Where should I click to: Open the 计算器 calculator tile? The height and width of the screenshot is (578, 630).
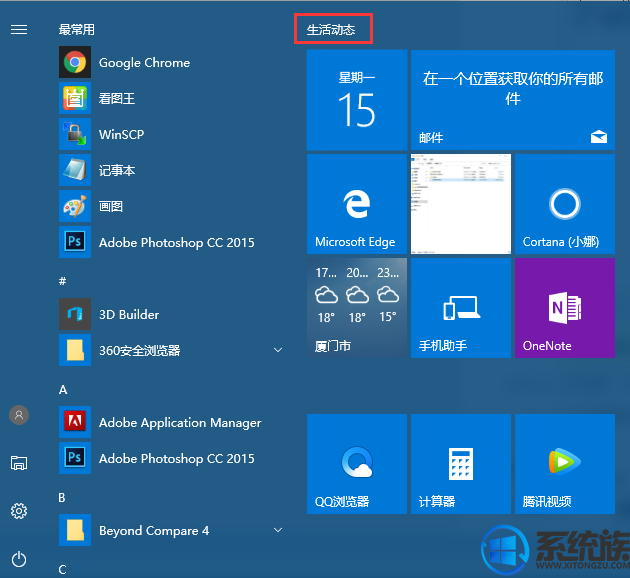coord(461,464)
